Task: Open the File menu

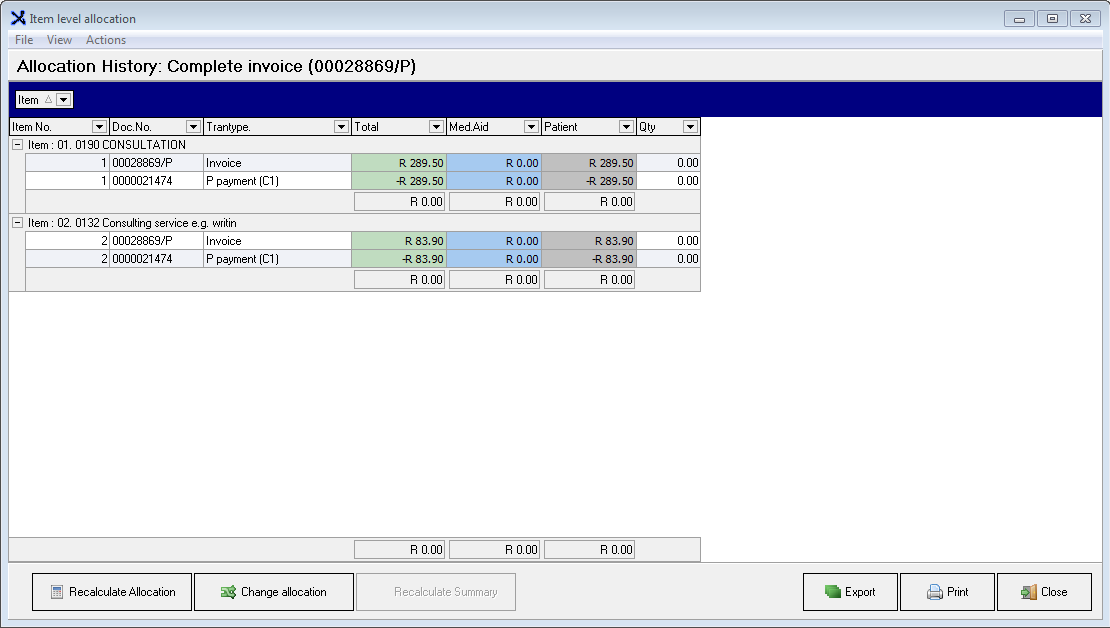Action: (x=24, y=40)
